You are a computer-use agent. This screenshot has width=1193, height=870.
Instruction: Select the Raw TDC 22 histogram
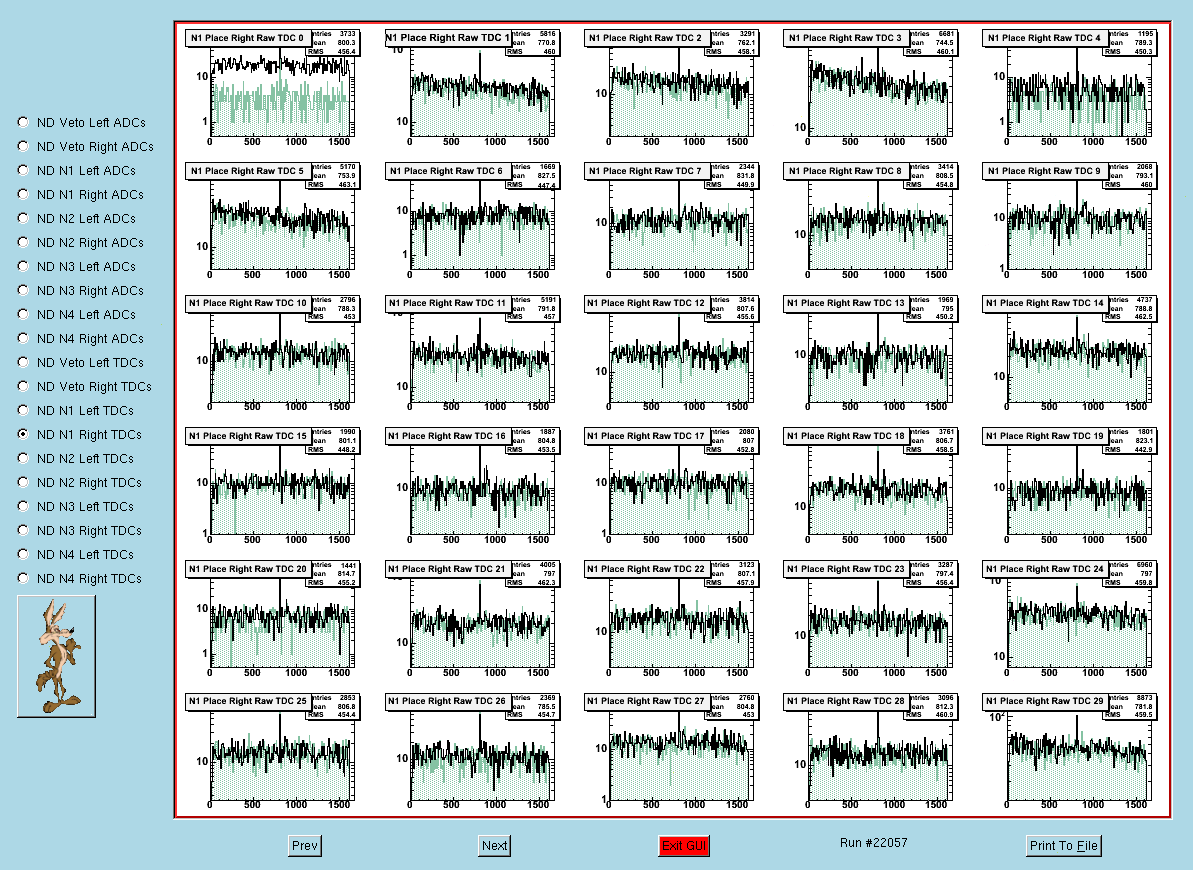pyautogui.click(x=670, y=617)
